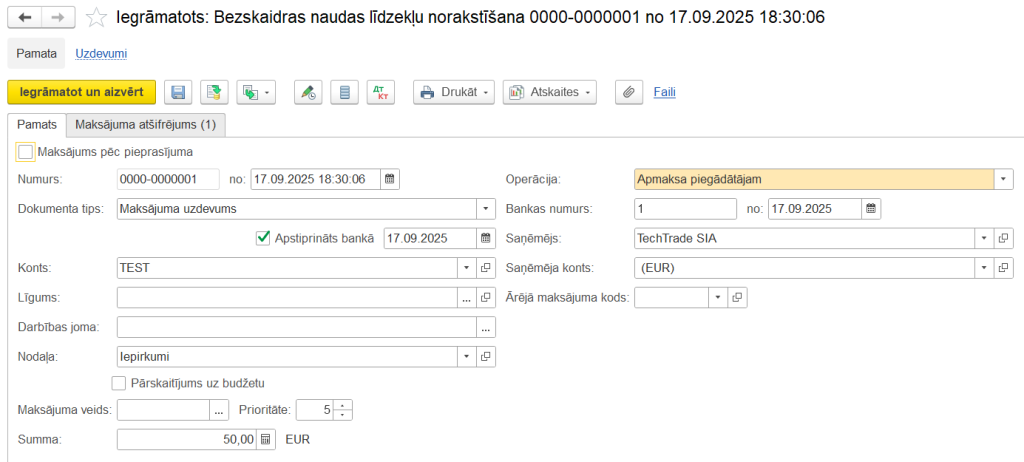Expand the Operācija dropdown list
The image size is (1024, 462).
[1004, 179]
